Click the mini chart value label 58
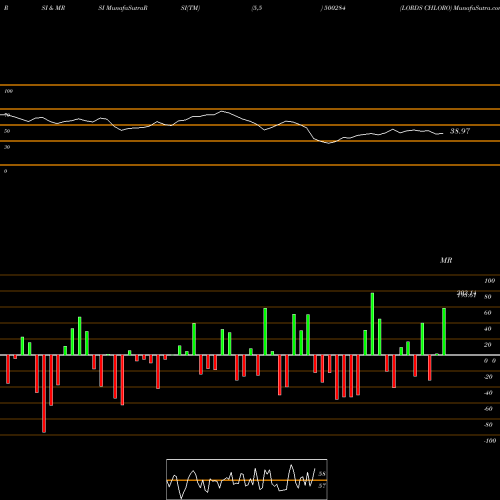This screenshot has width=500, height=500. [322, 474]
